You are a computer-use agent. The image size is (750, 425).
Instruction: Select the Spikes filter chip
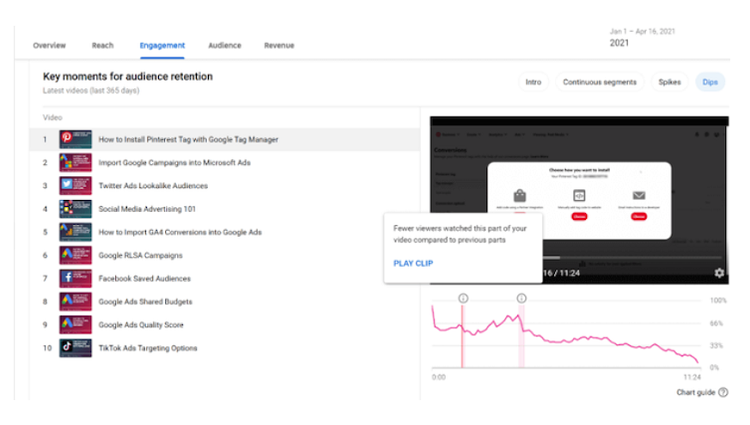[x=669, y=82]
